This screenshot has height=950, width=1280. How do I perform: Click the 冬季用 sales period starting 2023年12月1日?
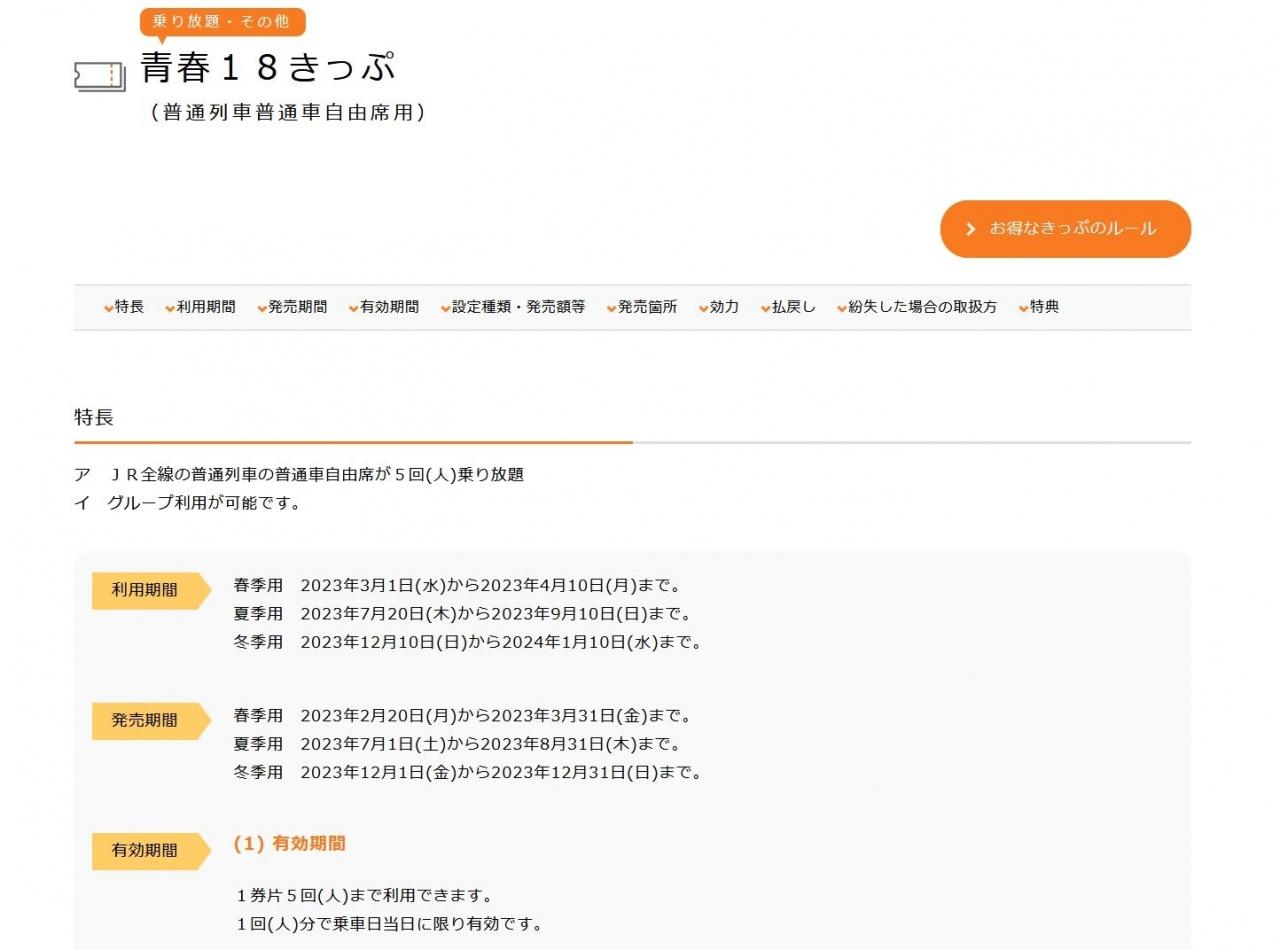[x=468, y=772]
